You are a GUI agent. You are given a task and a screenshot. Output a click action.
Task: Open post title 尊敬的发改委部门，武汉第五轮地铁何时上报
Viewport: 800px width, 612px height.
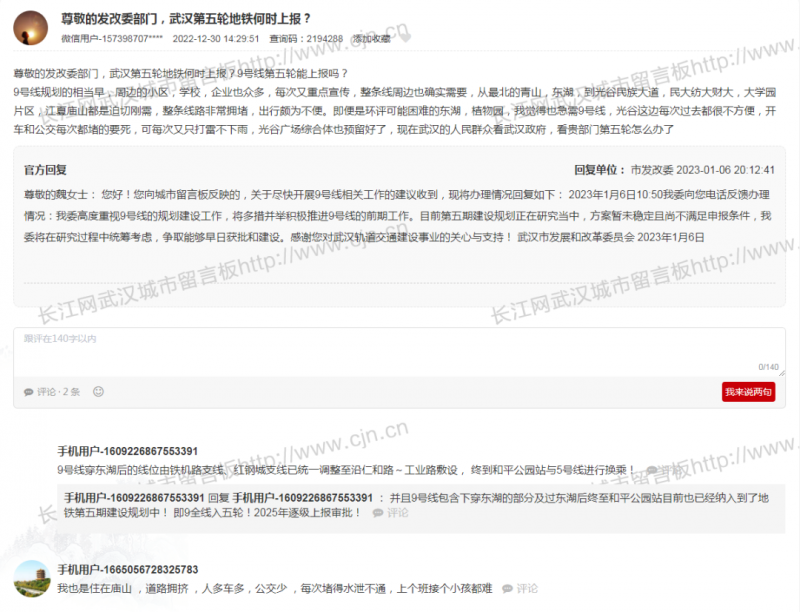tap(185, 19)
